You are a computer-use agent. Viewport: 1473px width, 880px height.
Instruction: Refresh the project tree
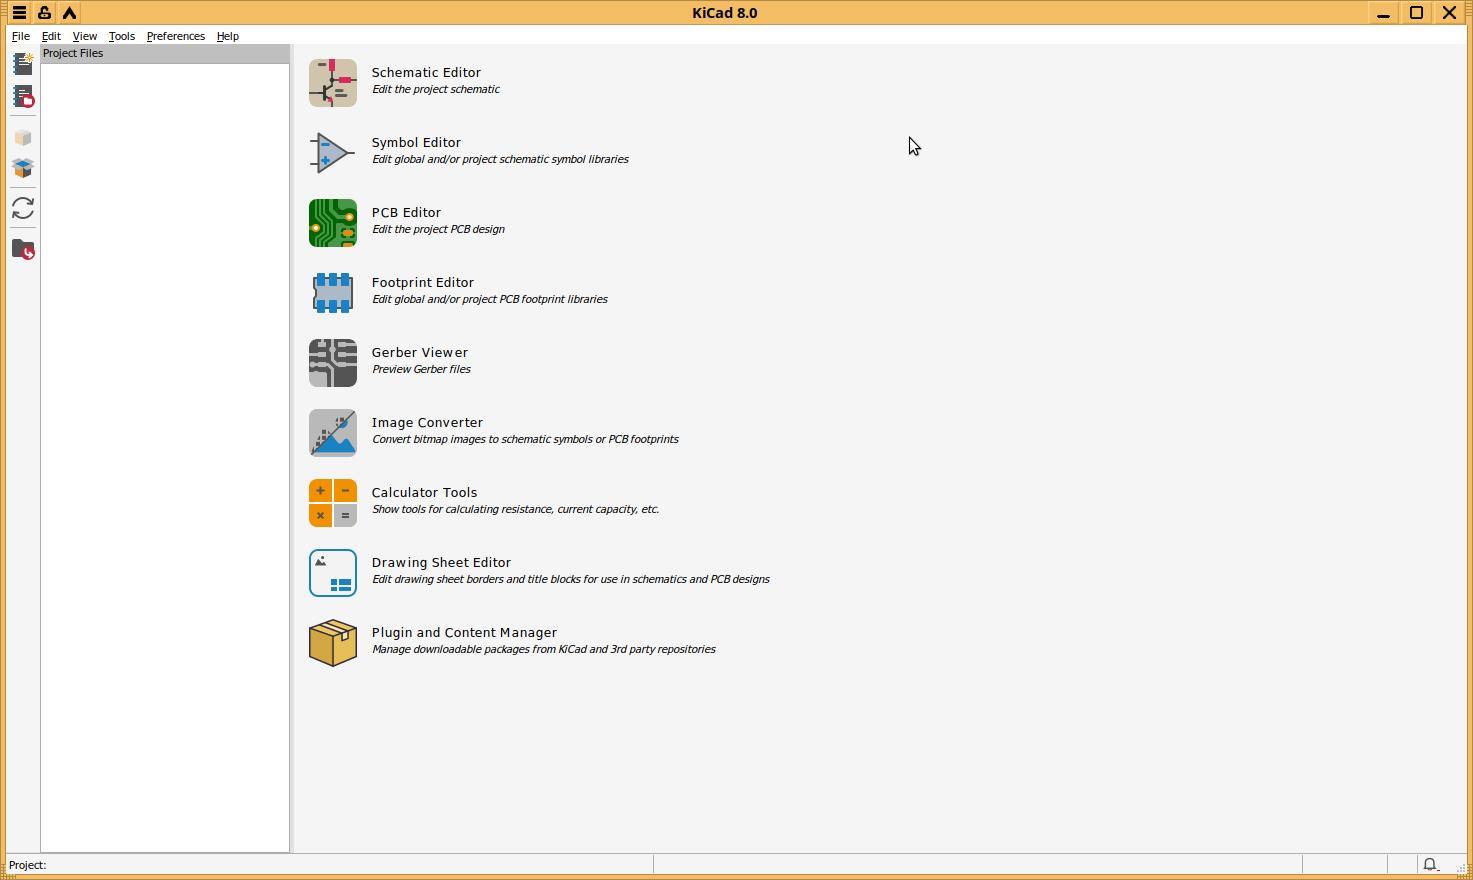(23, 208)
